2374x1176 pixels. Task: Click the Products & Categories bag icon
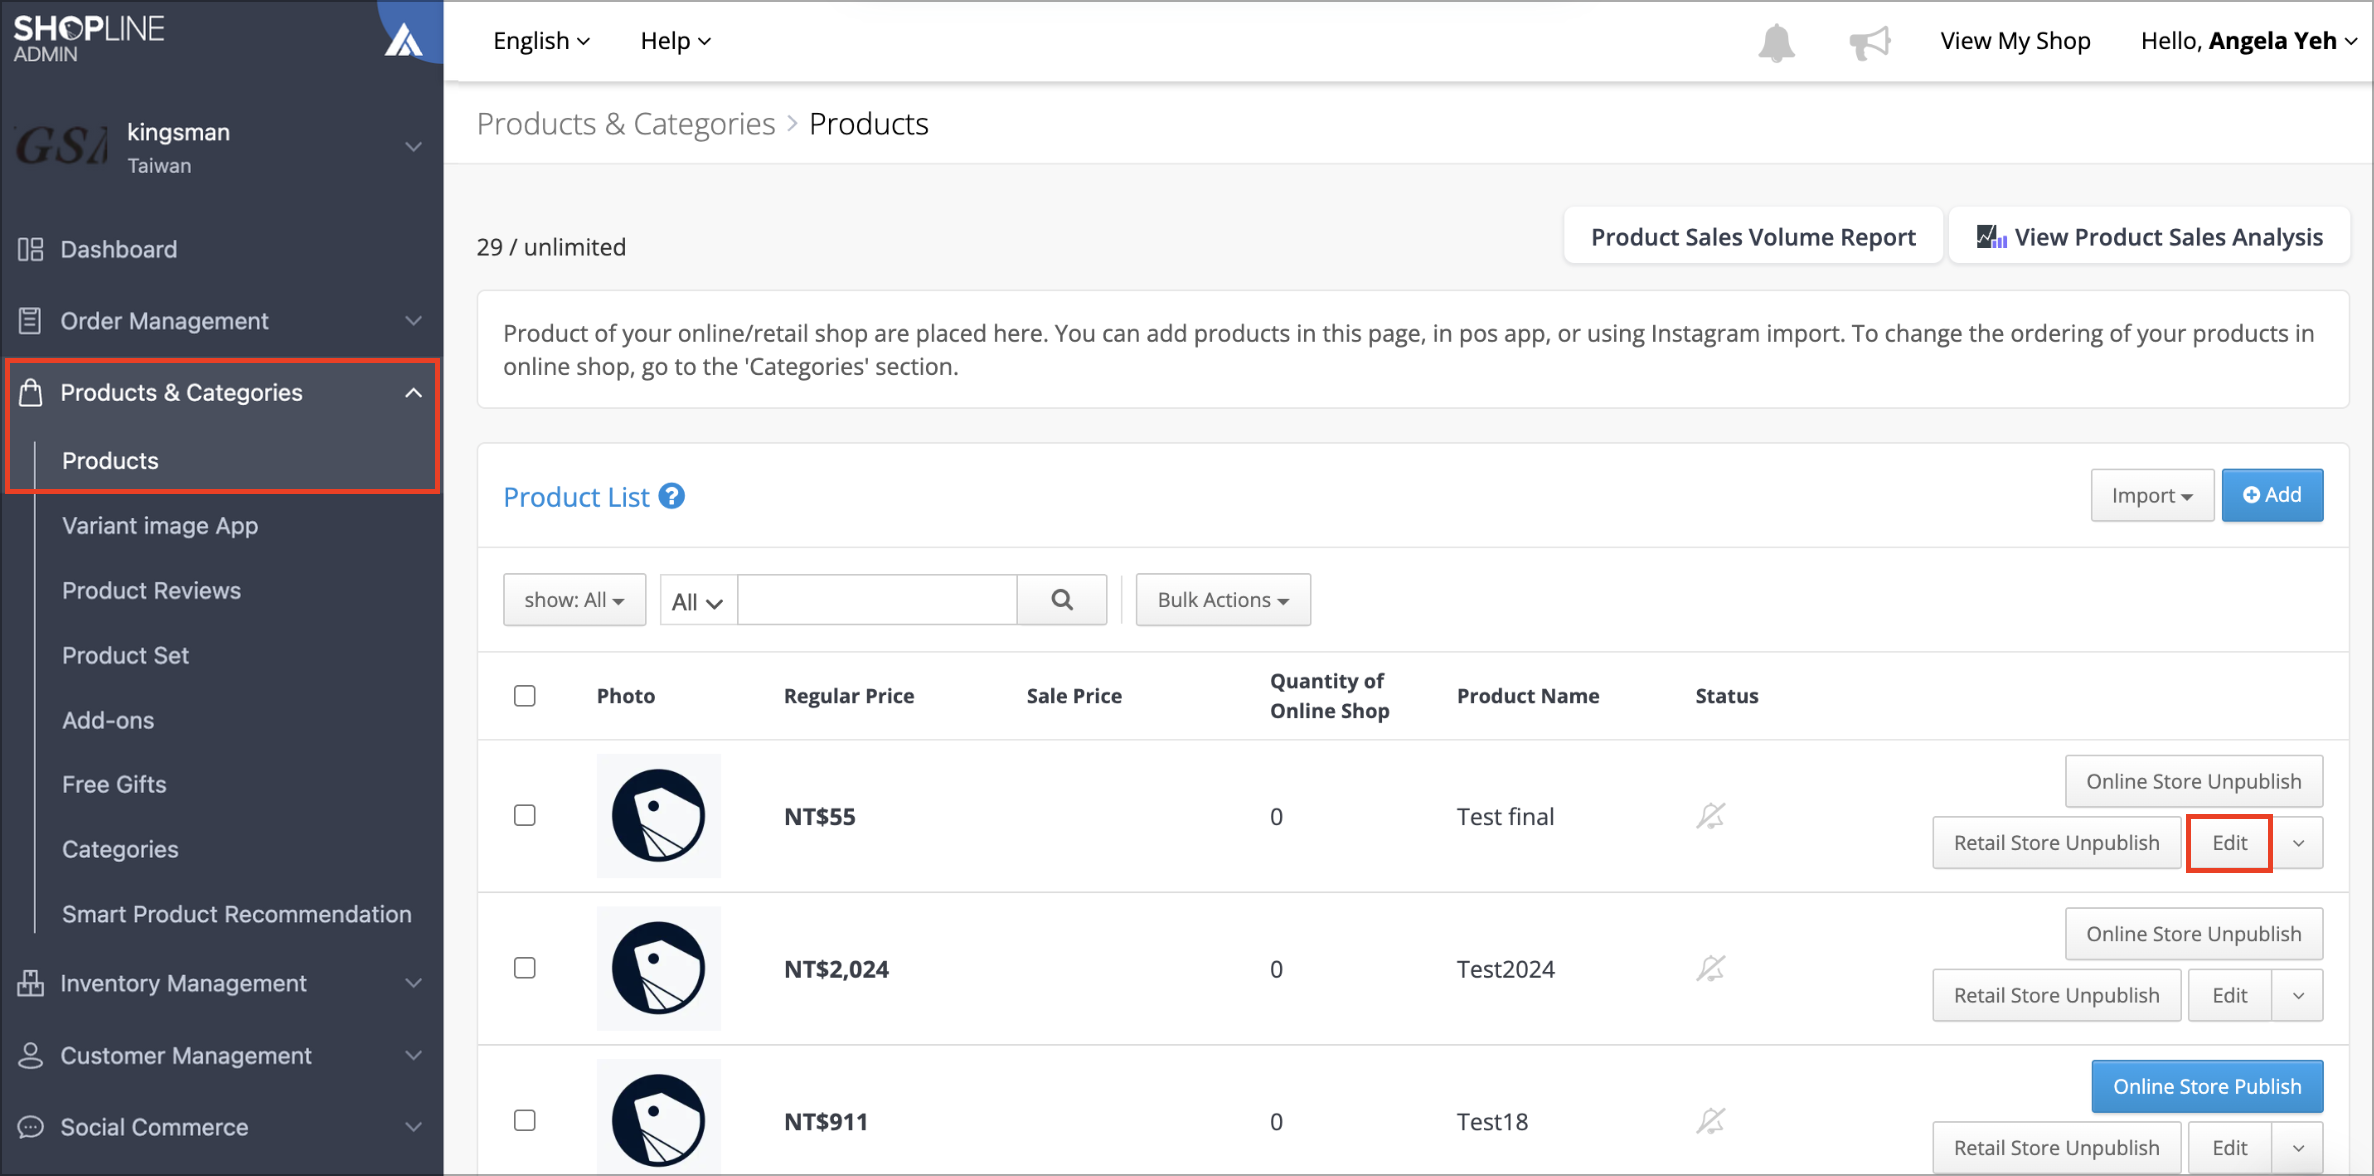pyautogui.click(x=30, y=392)
